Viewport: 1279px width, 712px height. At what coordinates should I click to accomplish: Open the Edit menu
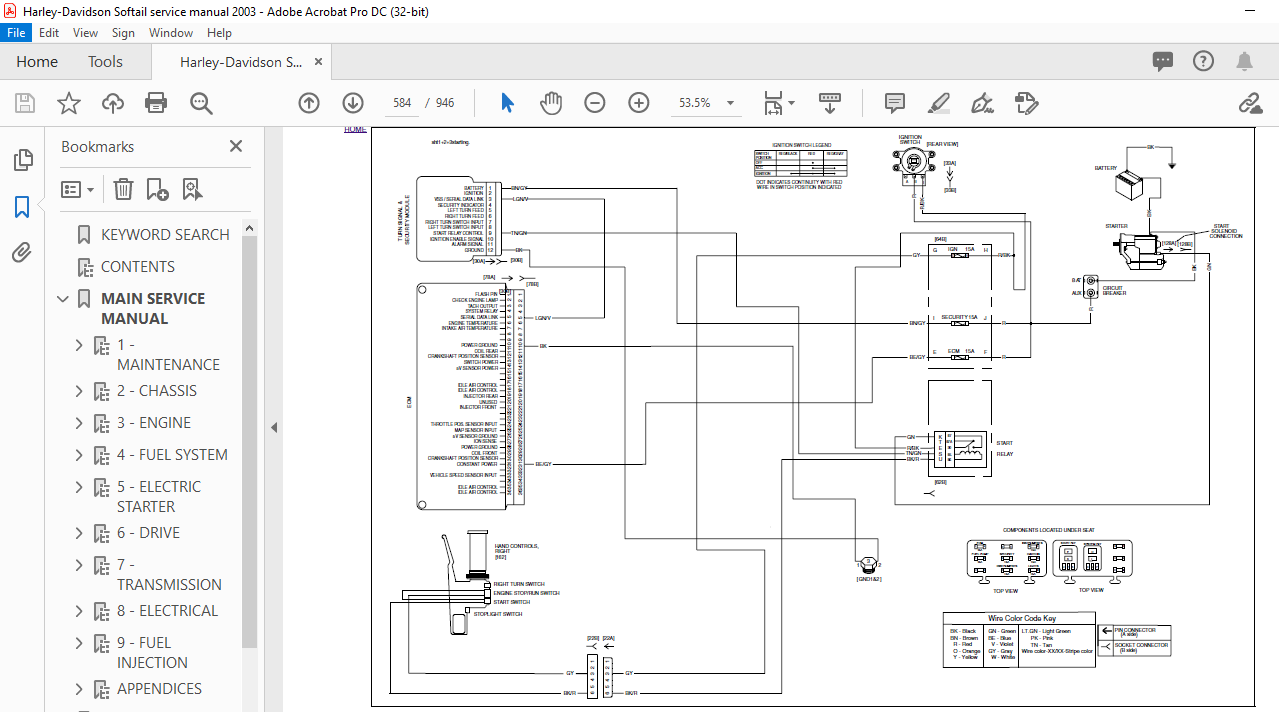click(49, 33)
